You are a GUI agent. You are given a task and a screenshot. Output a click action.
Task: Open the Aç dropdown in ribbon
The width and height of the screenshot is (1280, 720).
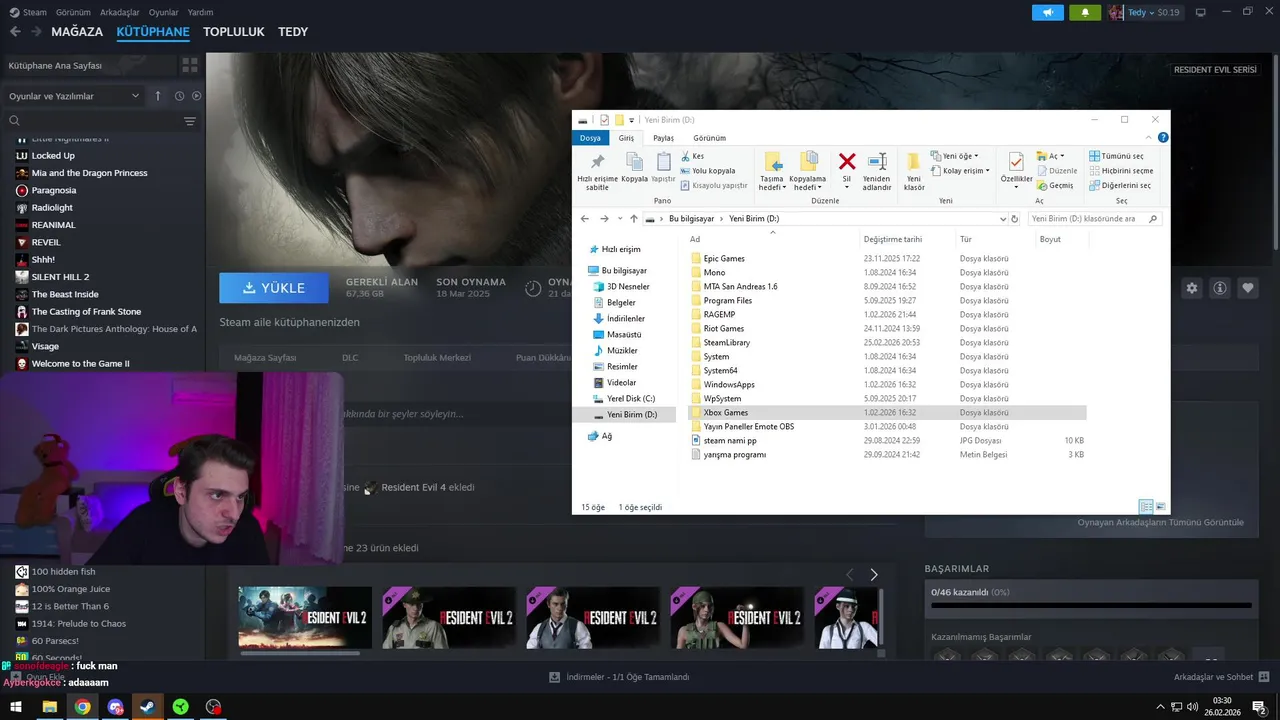pyautogui.click(x=1050, y=156)
